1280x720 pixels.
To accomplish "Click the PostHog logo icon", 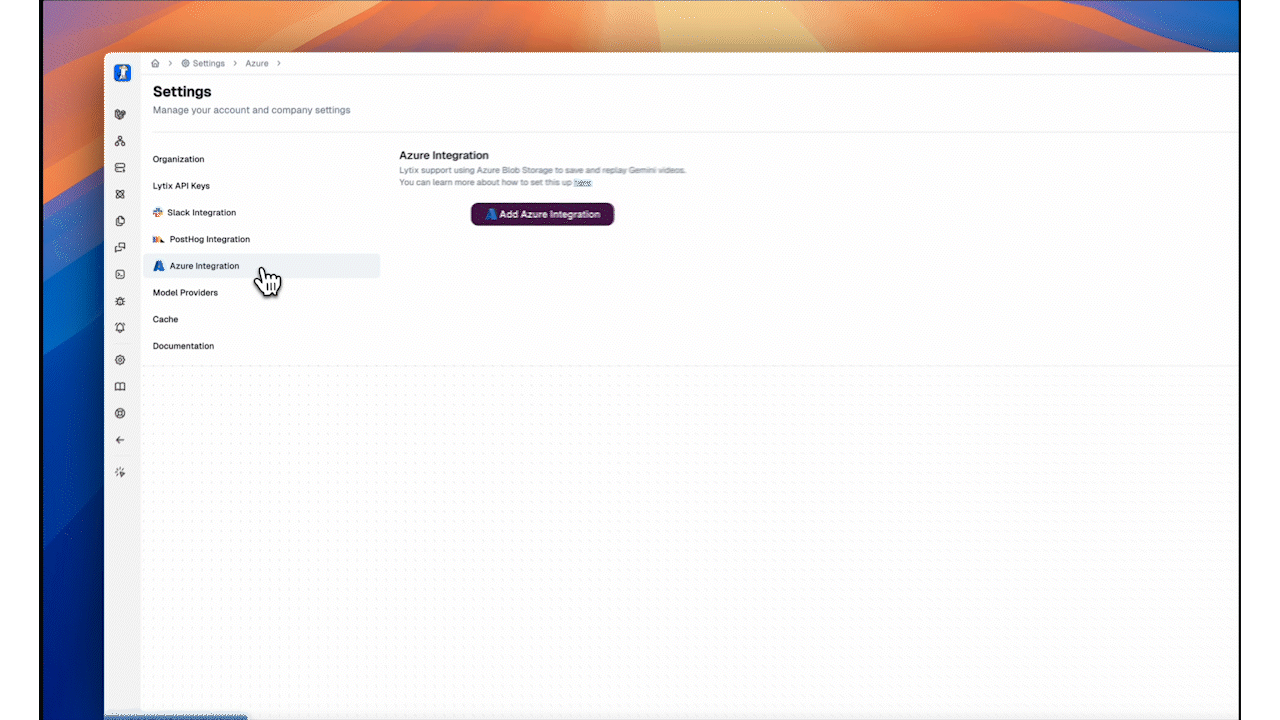I will click(159, 239).
